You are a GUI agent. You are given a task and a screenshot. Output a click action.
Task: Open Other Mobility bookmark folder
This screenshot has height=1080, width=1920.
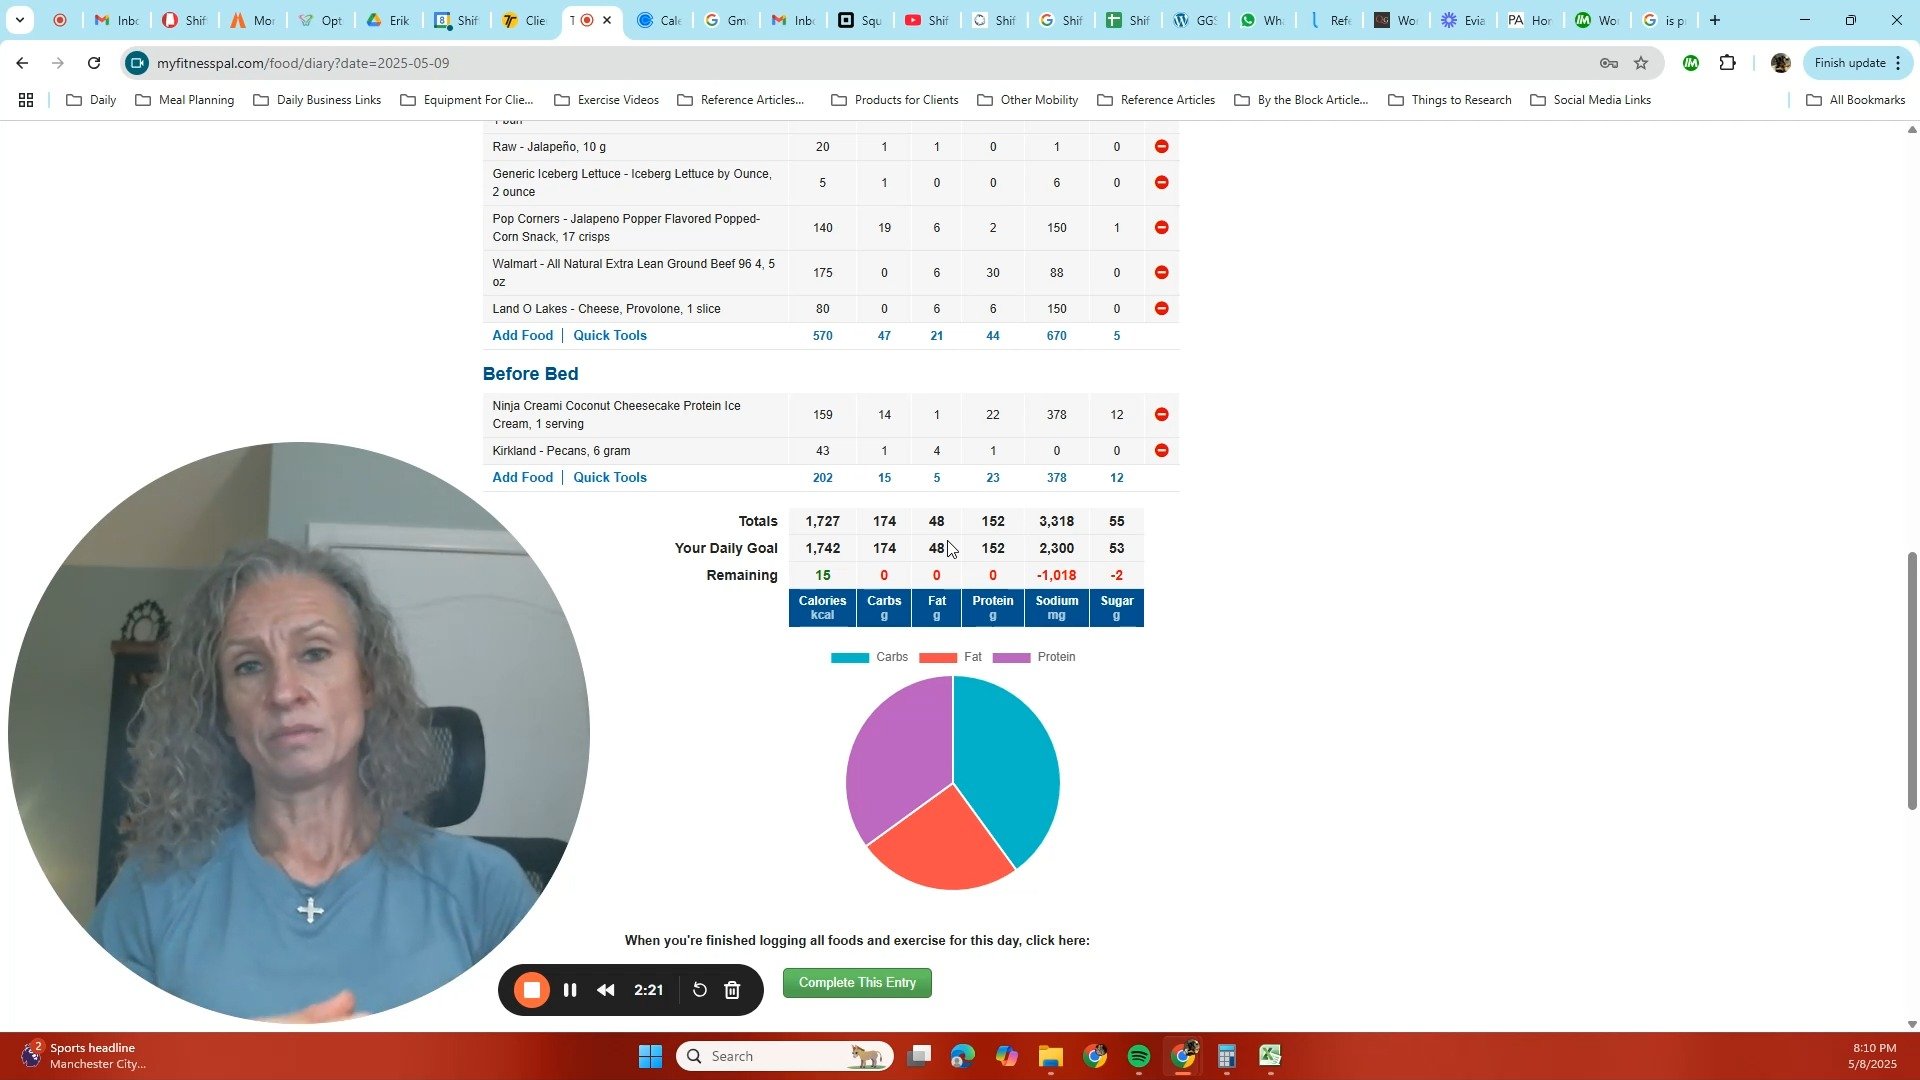[1028, 100]
